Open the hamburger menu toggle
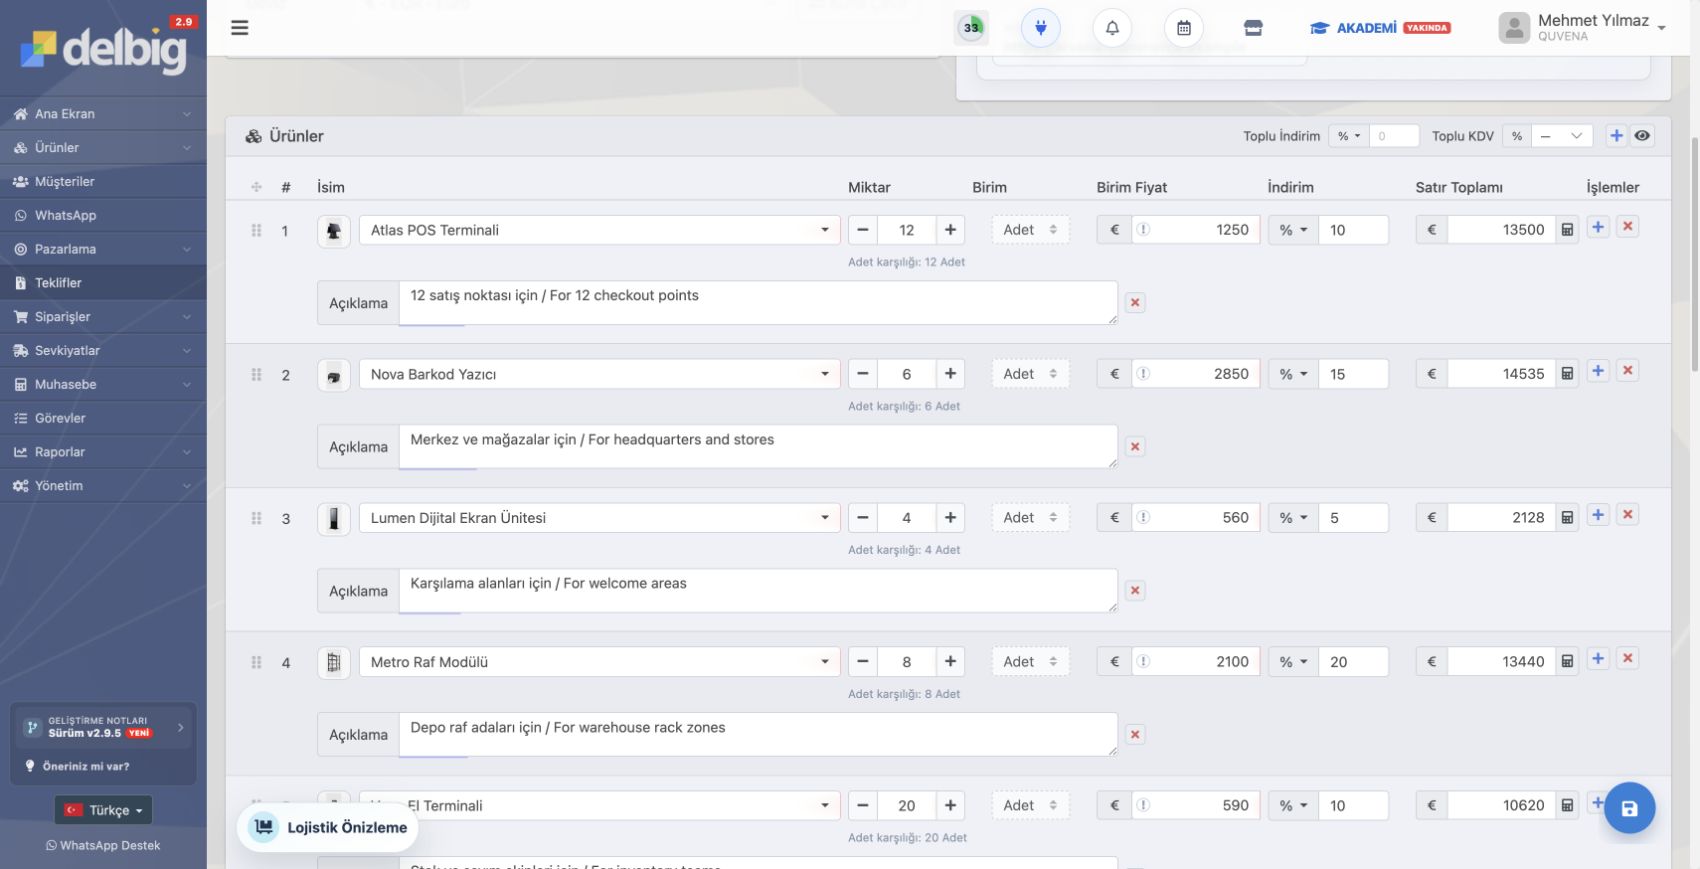The height and width of the screenshot is (869, 1700). (x=239, y=28)
